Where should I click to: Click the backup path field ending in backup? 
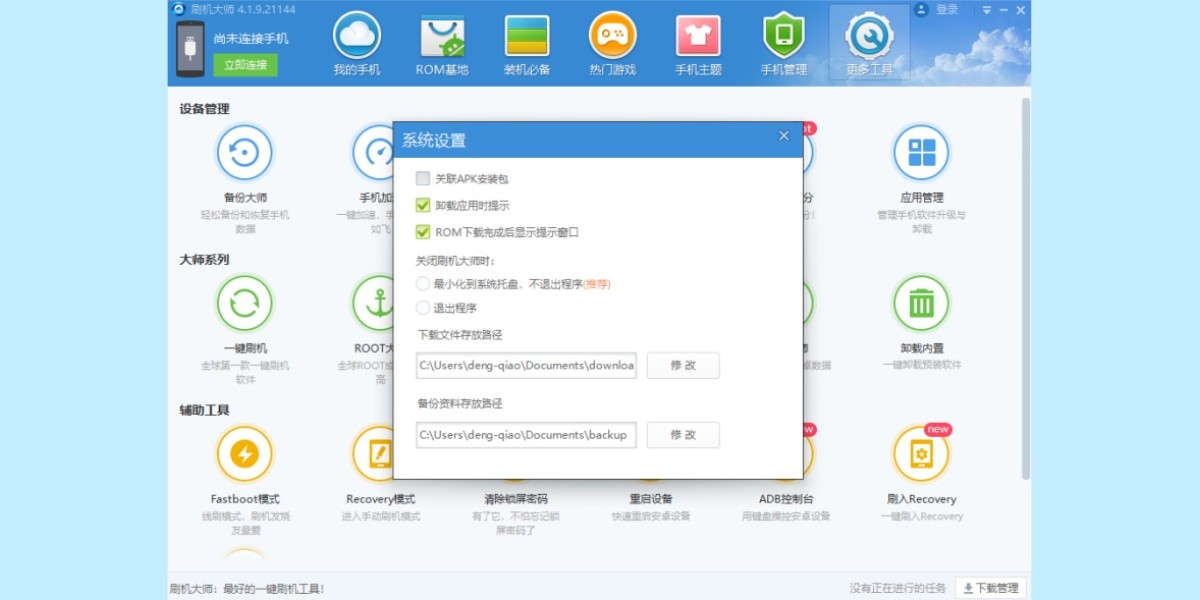(x=527, y=435)
